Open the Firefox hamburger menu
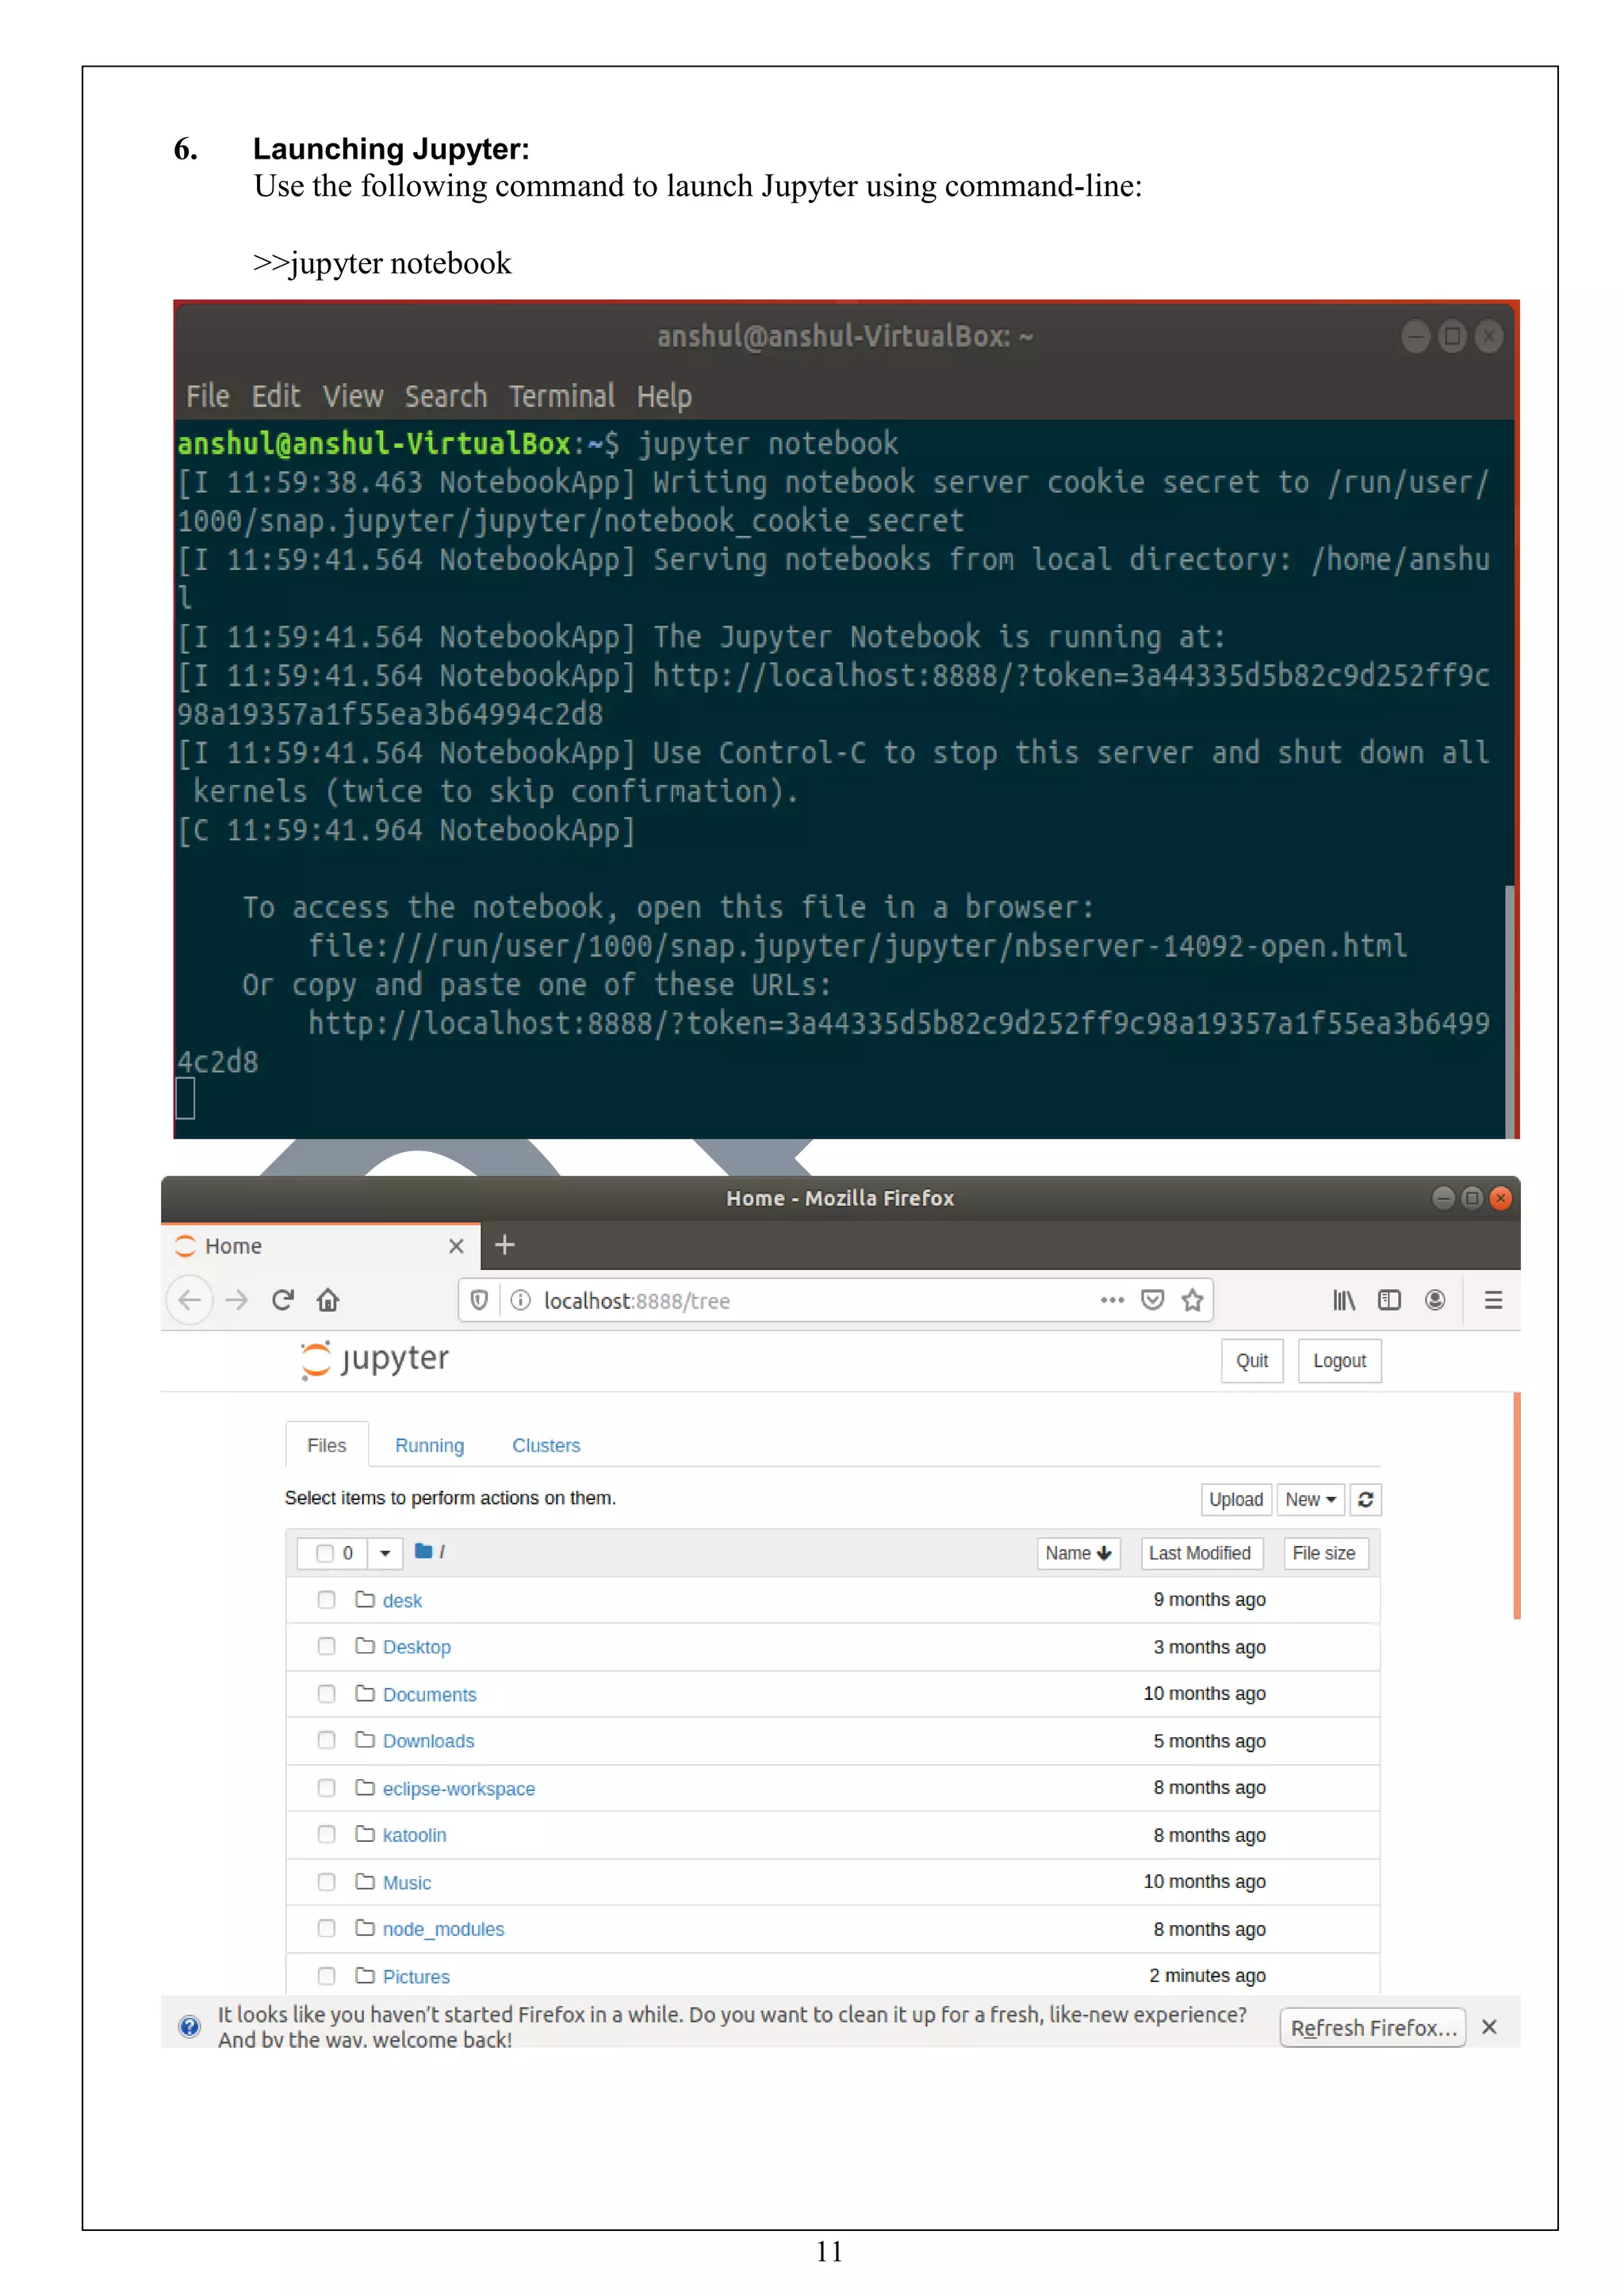This screenshot has height=2296, width=1624. (x=1493, y=1300)
